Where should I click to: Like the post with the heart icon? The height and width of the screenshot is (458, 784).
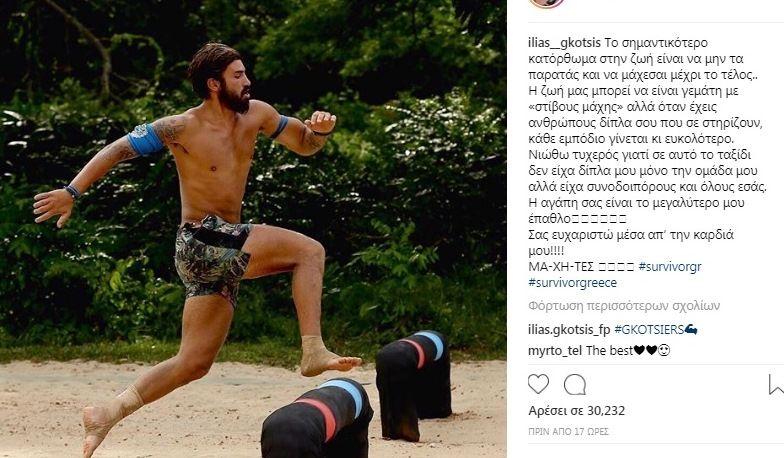click(538, 384)
